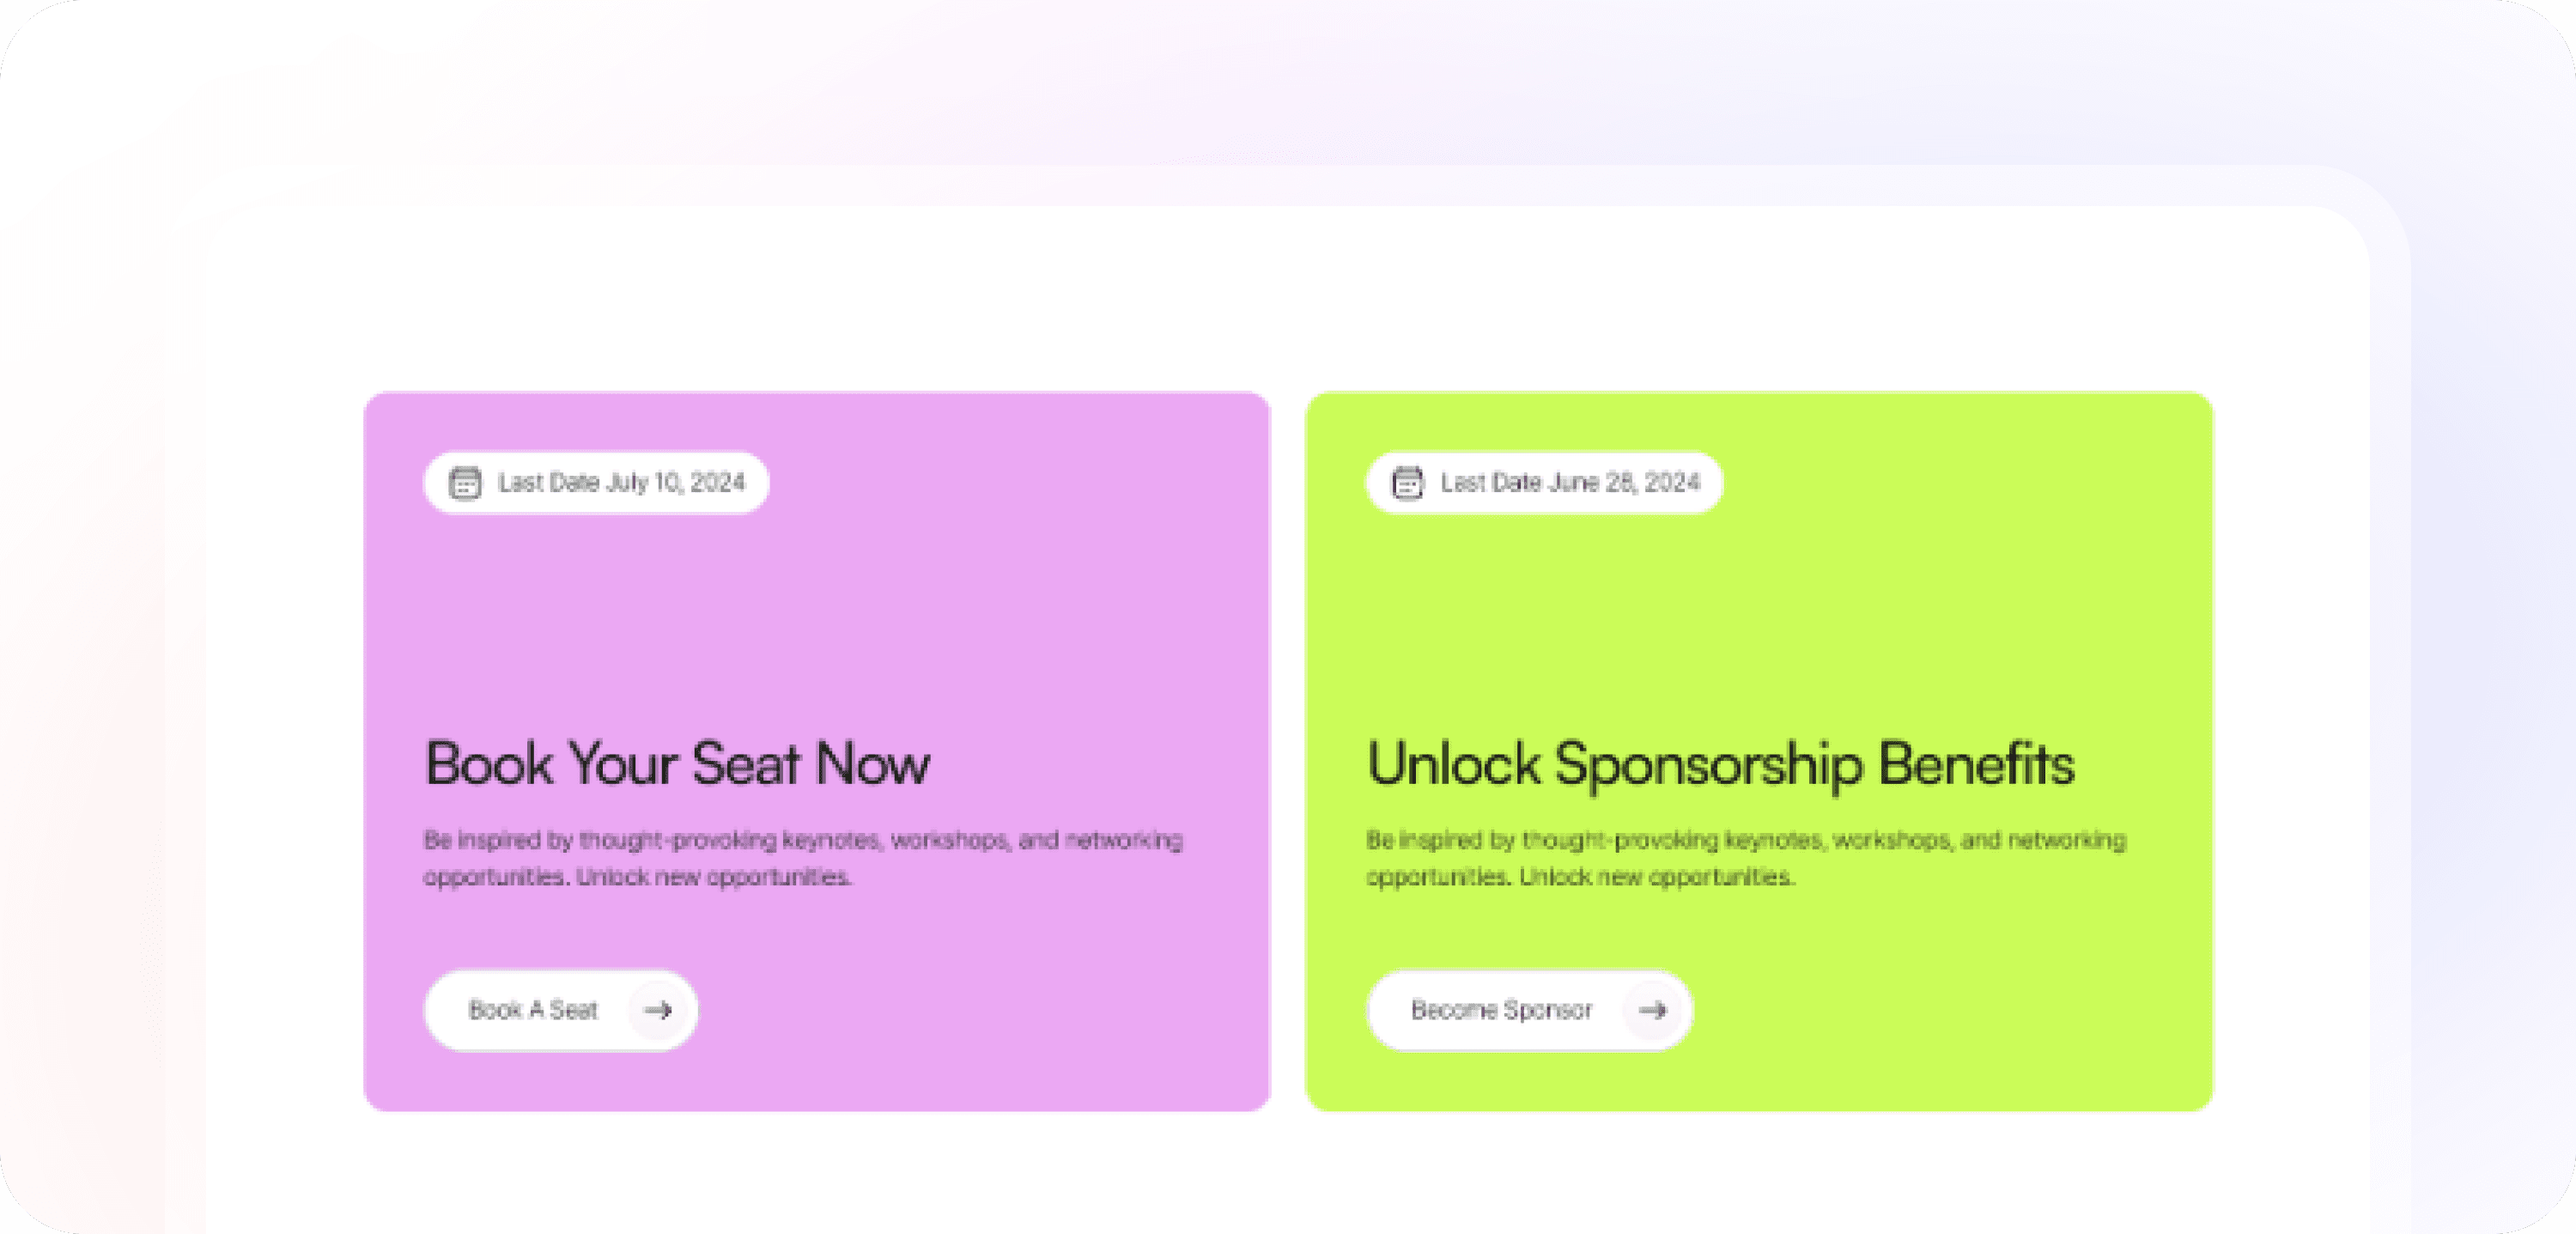The height and width of the screenshot is (1234, 2576).
Task: Click the arrow icon beside Book A Seat
Action: [658, 1010]
